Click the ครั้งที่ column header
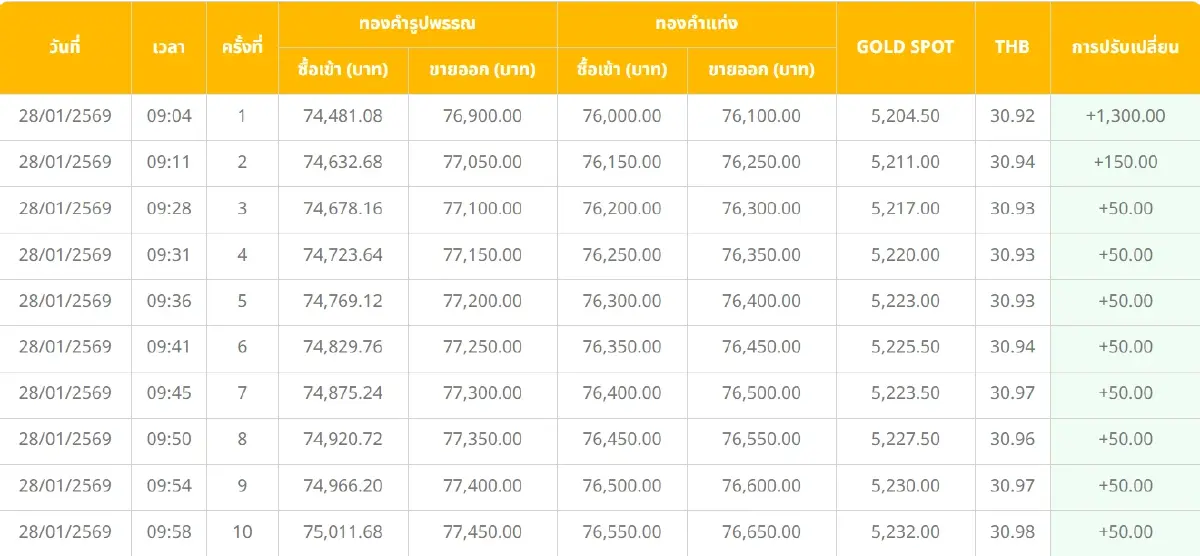The width and height of the screenshot is (1200, 556). (x=242, y=47)
